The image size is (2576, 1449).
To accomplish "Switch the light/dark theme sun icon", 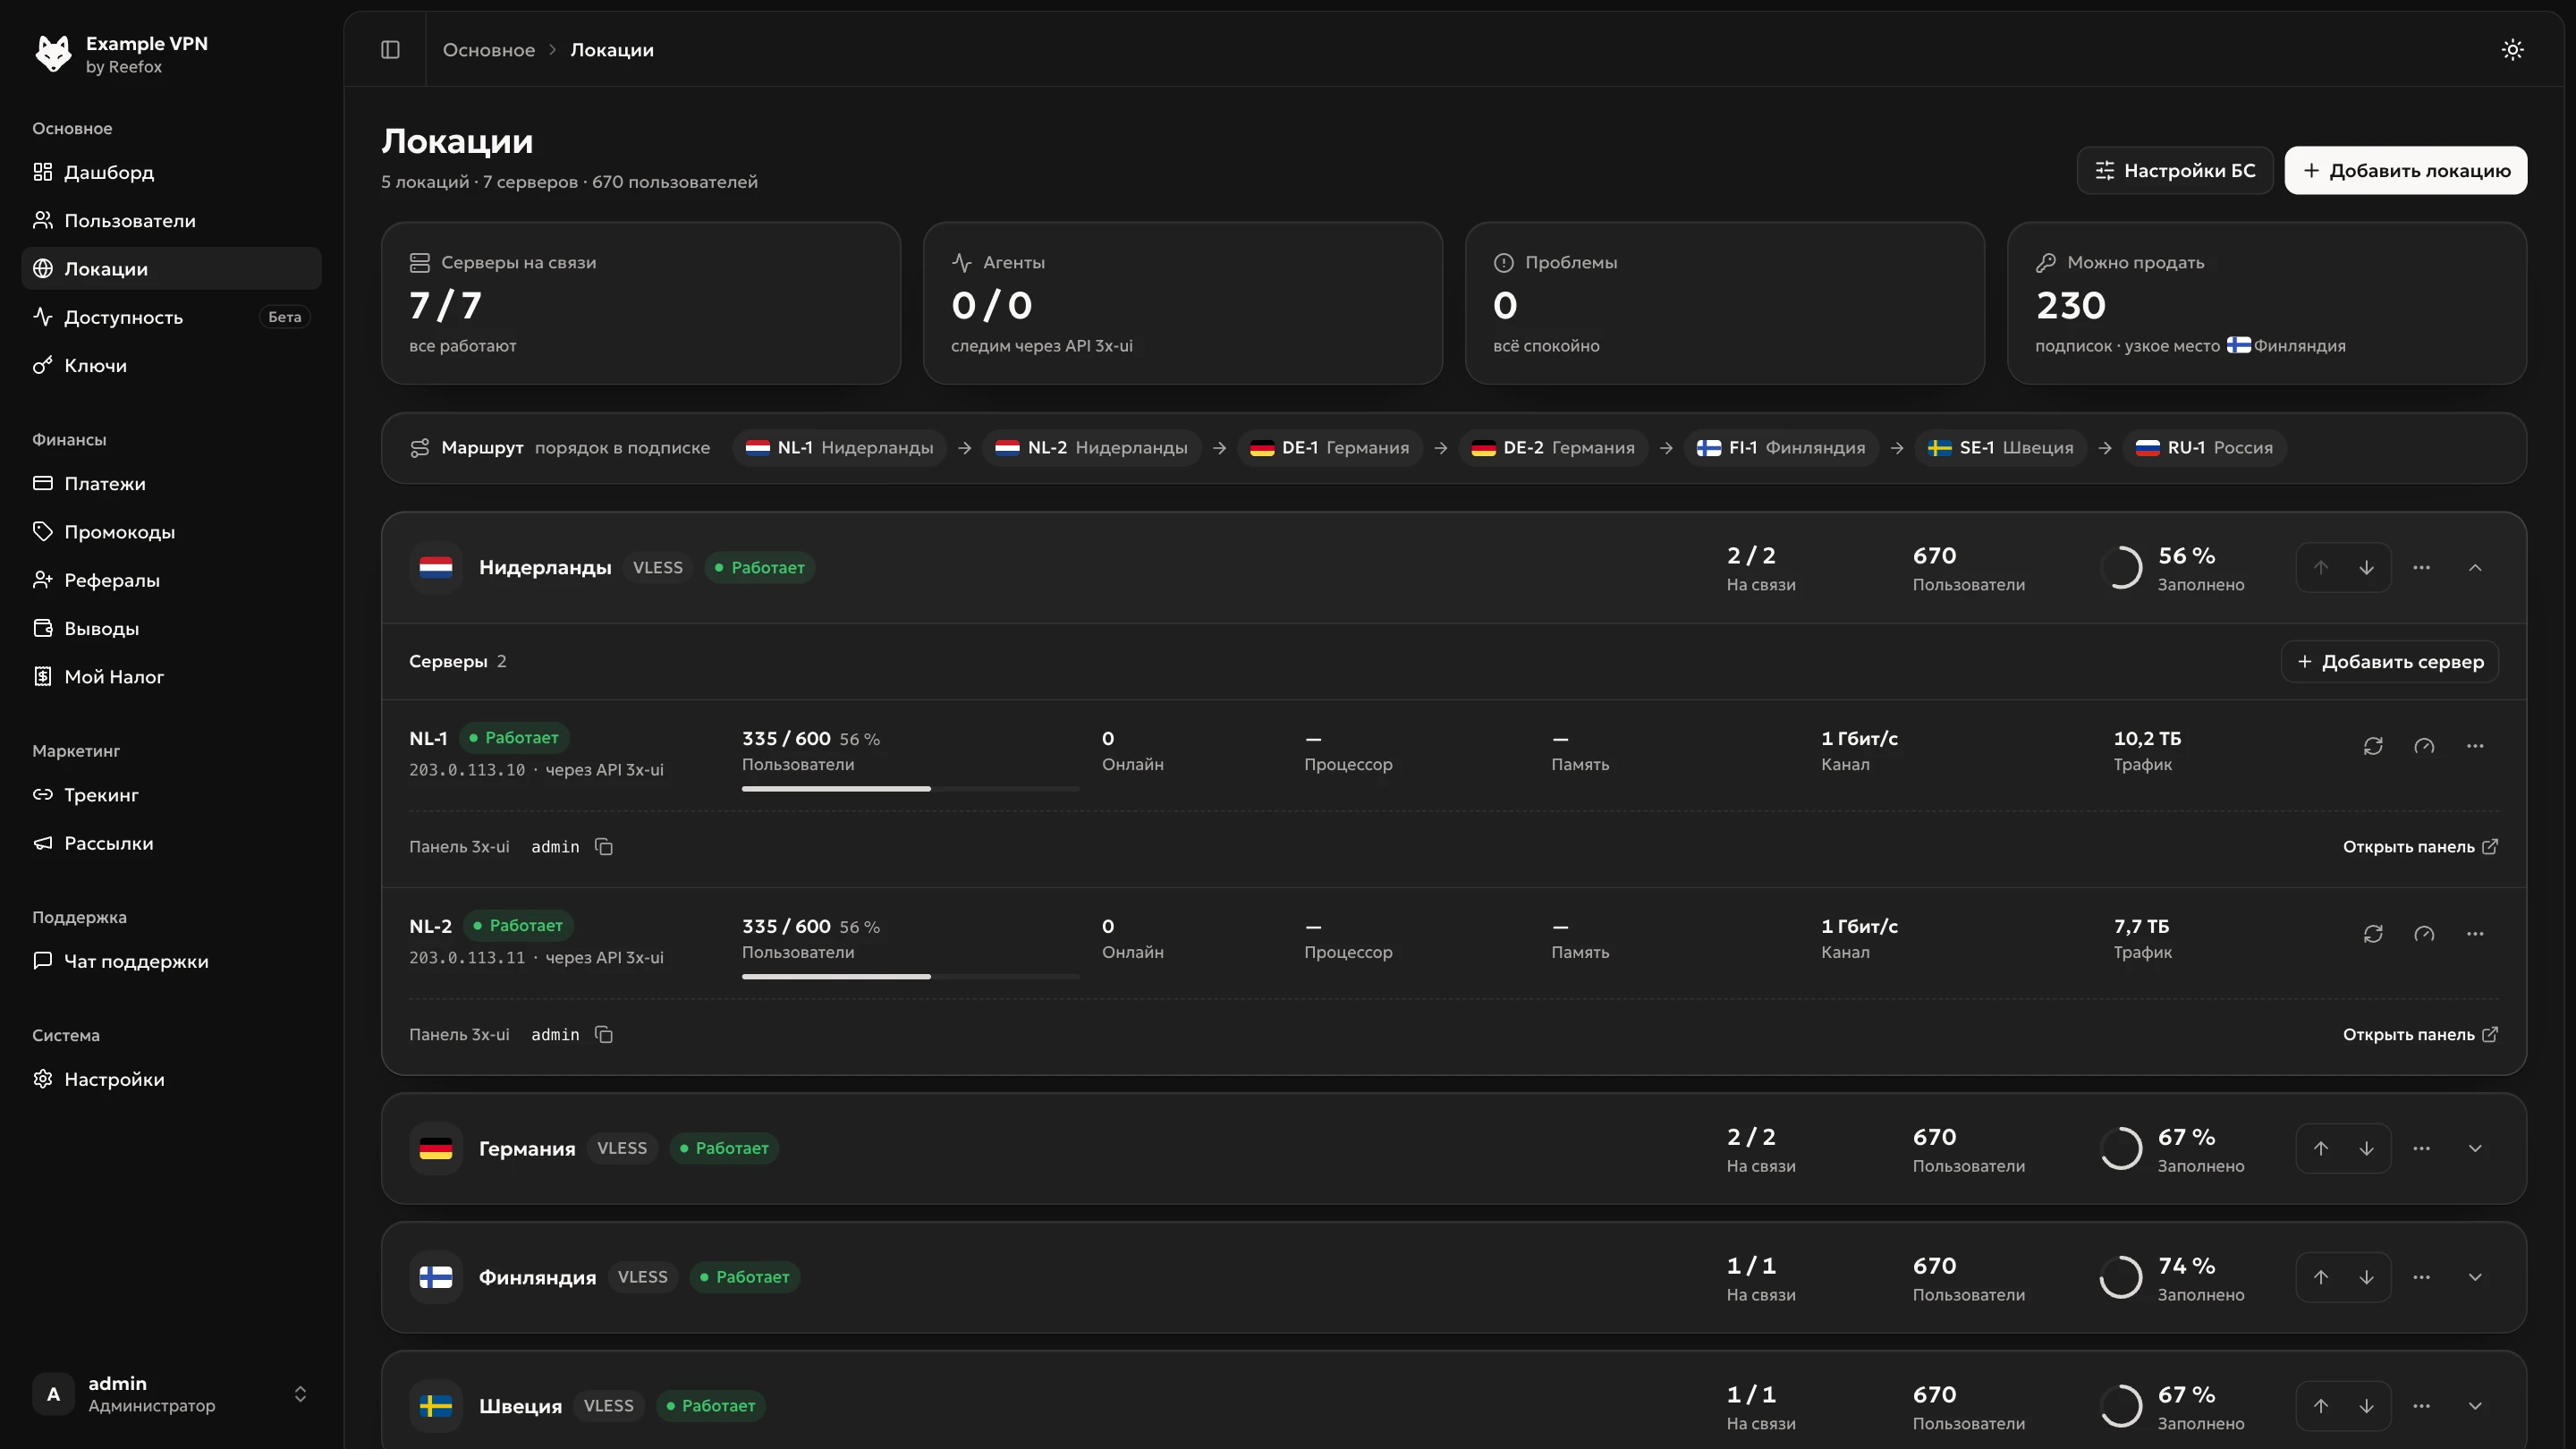I will [x=2512, y=49].
